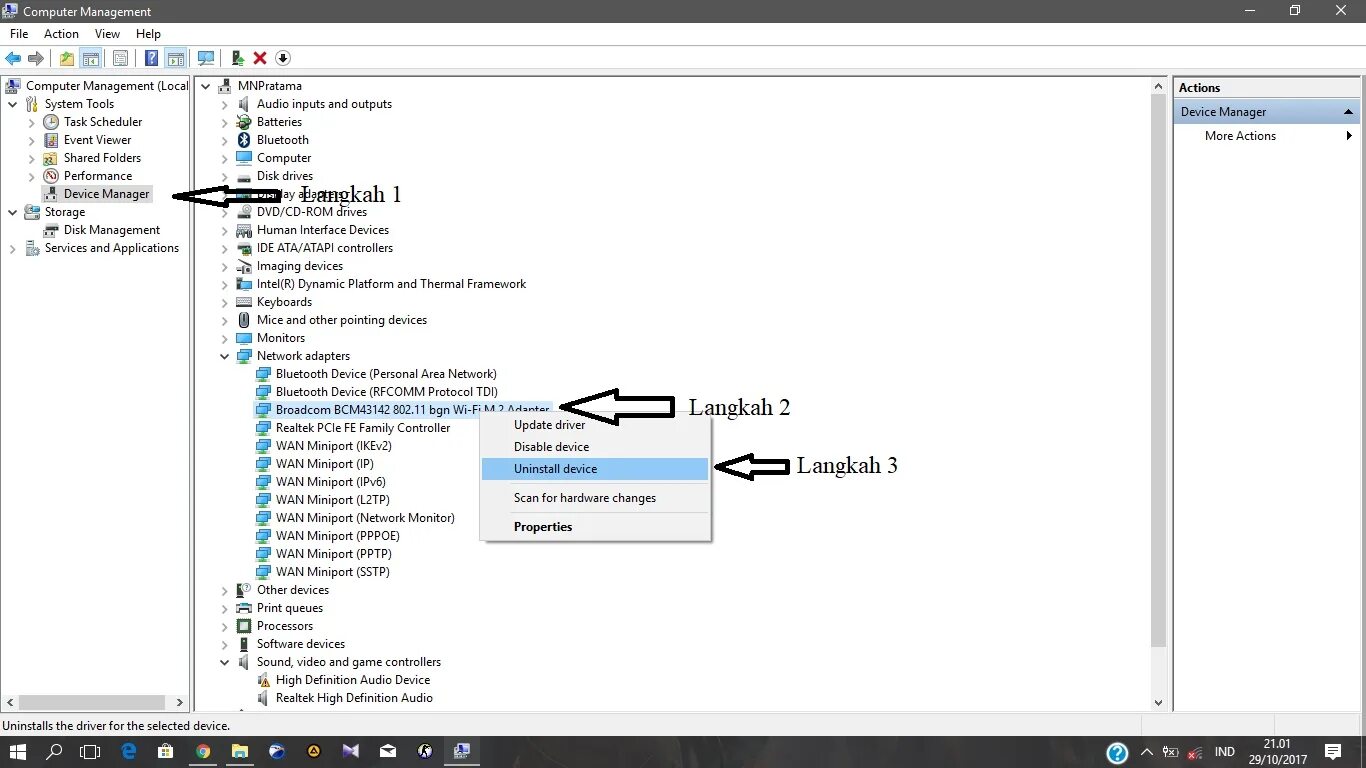Click the Up one level folder icon
Viewport: 1366px width, 768px height.
[66, 58]
